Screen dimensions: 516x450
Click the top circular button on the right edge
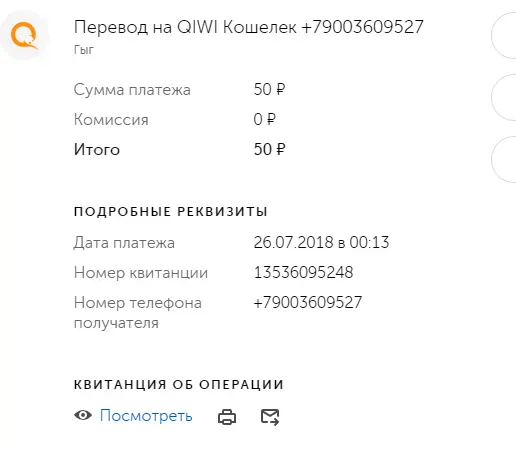504,35
